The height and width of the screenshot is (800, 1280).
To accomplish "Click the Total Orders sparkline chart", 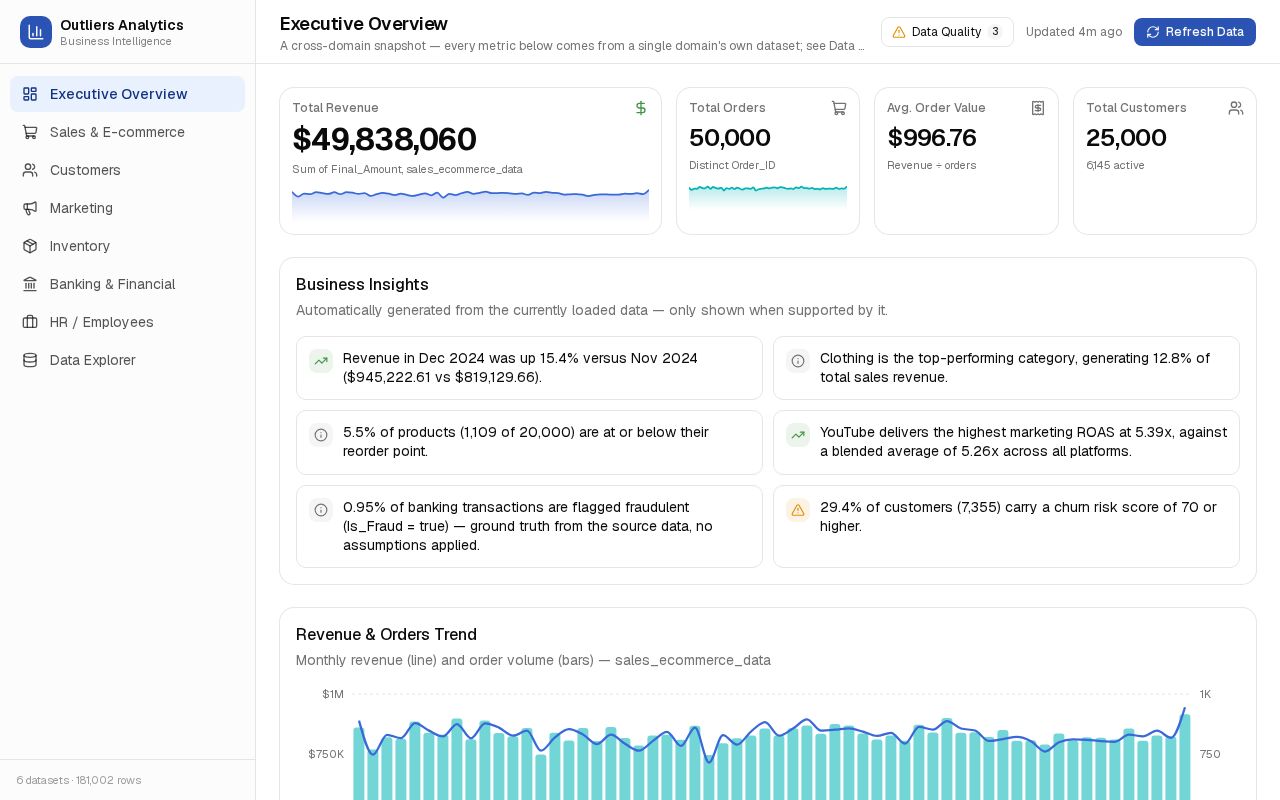I will [768, 197].
